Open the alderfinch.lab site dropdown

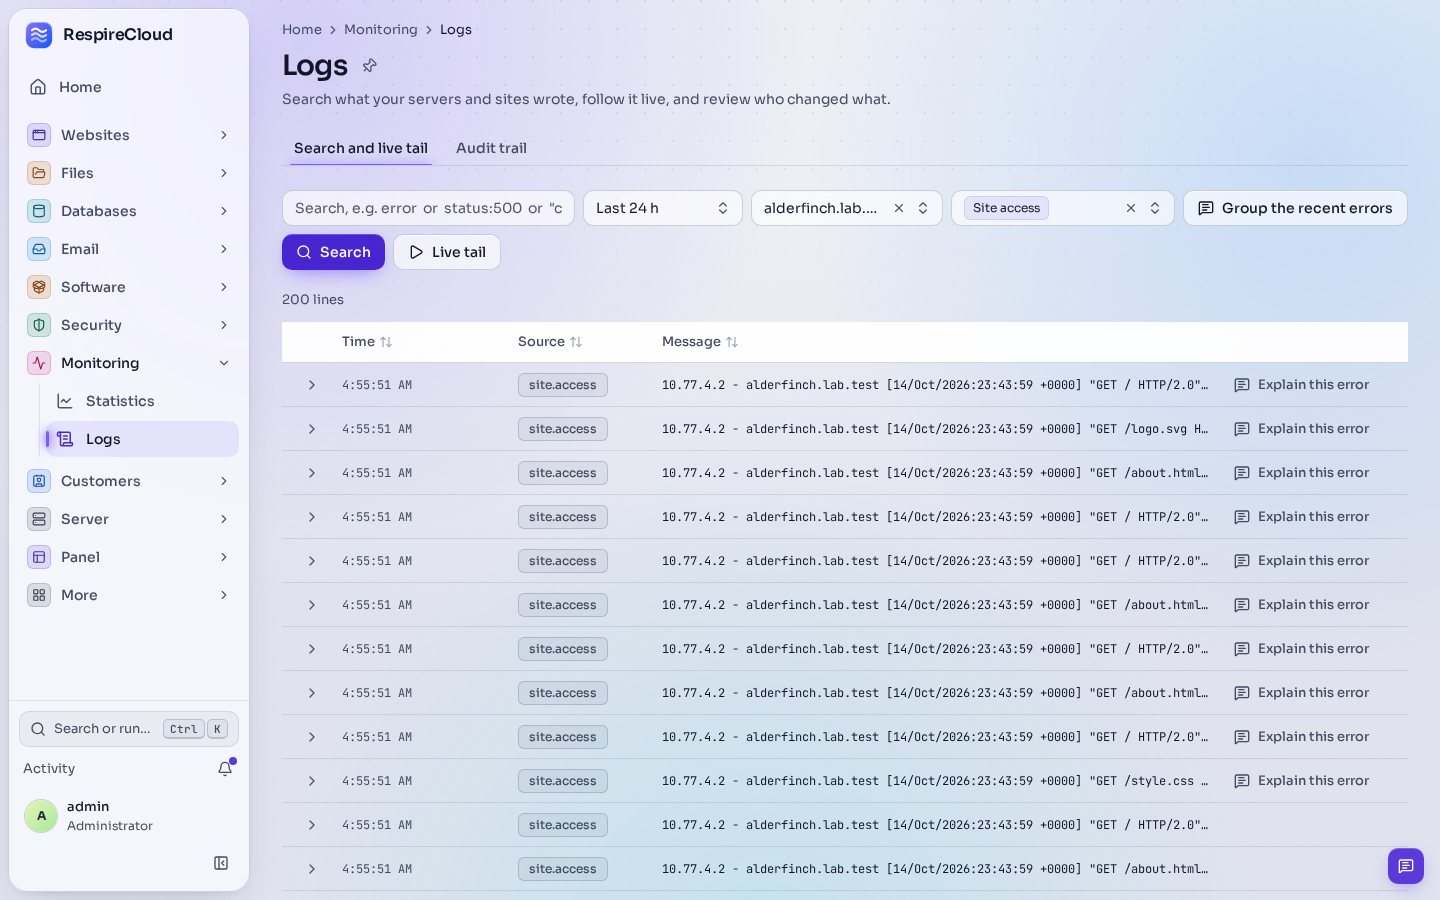click(923, 208)
